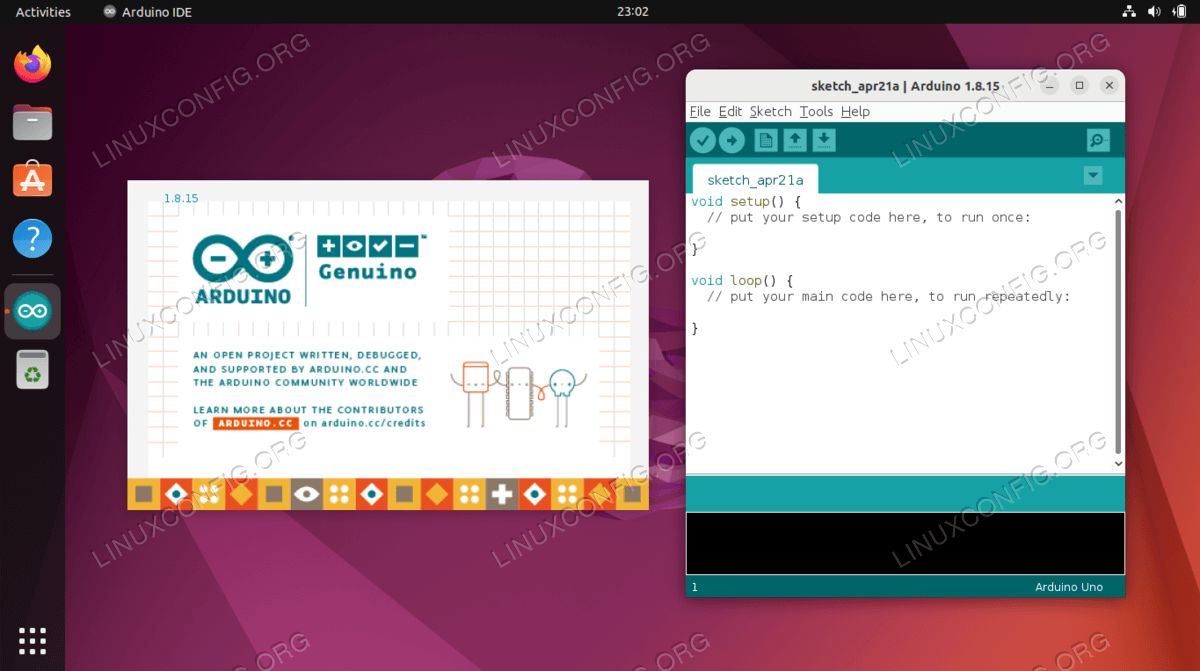Expand the tab options dropdown arrow
Image resolution: width=1200 pixels, height=671 pixels.
[1093, 176]
